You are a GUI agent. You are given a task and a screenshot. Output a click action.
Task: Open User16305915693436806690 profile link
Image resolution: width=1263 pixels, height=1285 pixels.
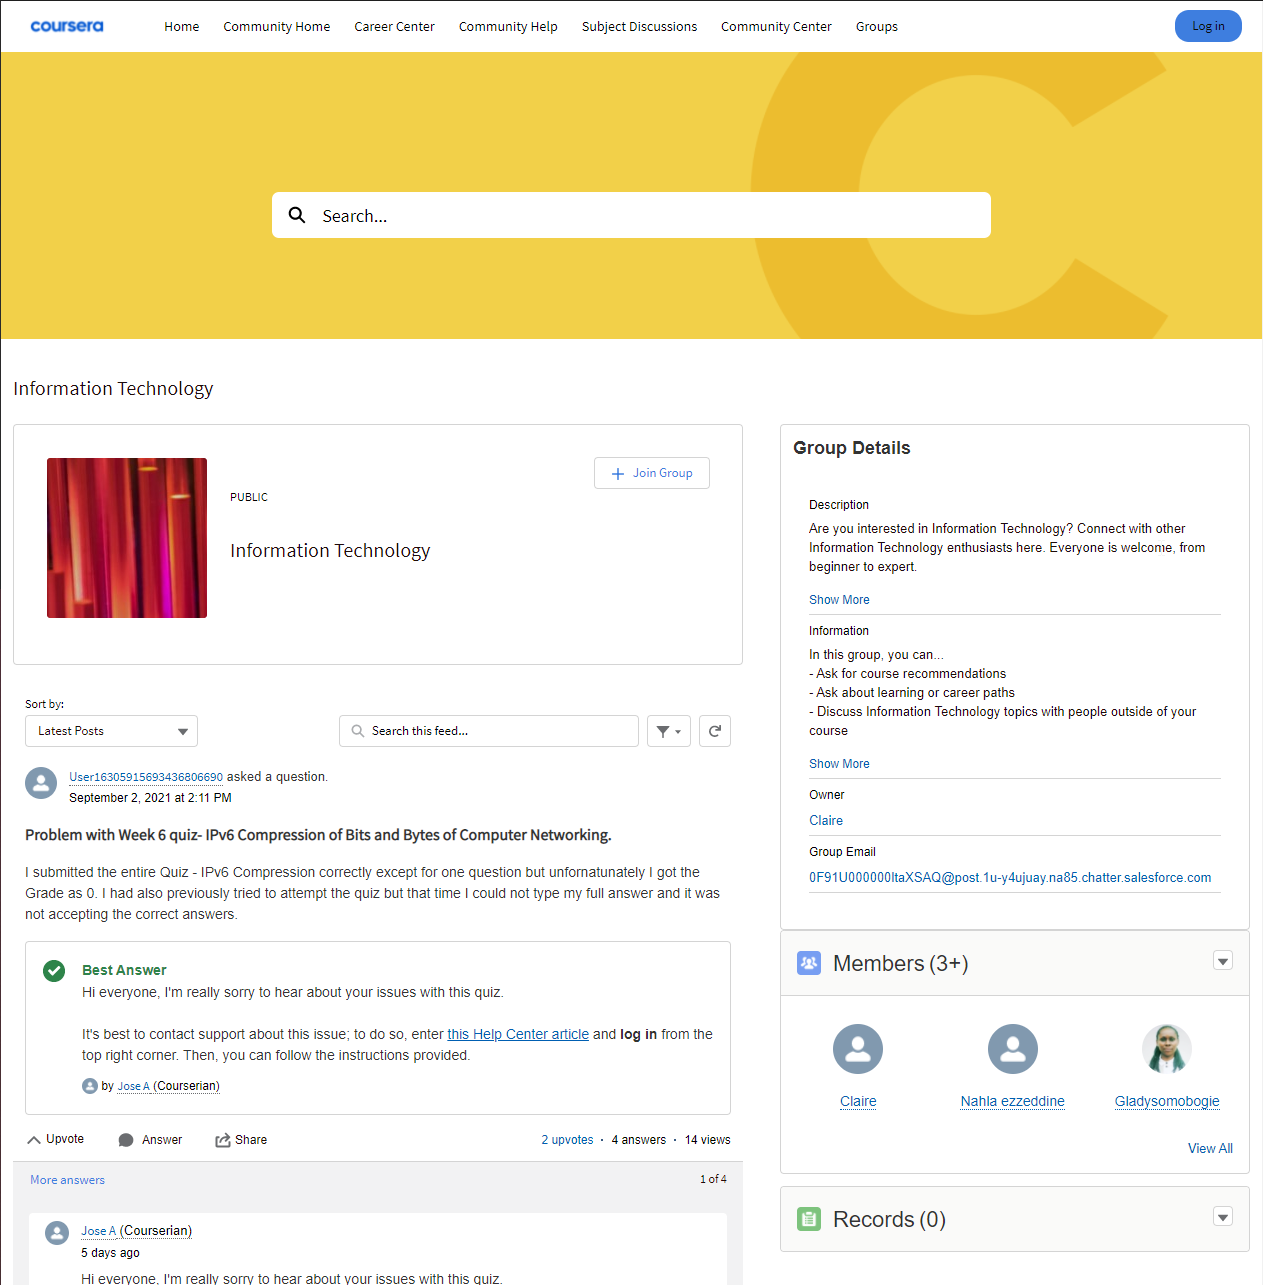click(146, 777)
